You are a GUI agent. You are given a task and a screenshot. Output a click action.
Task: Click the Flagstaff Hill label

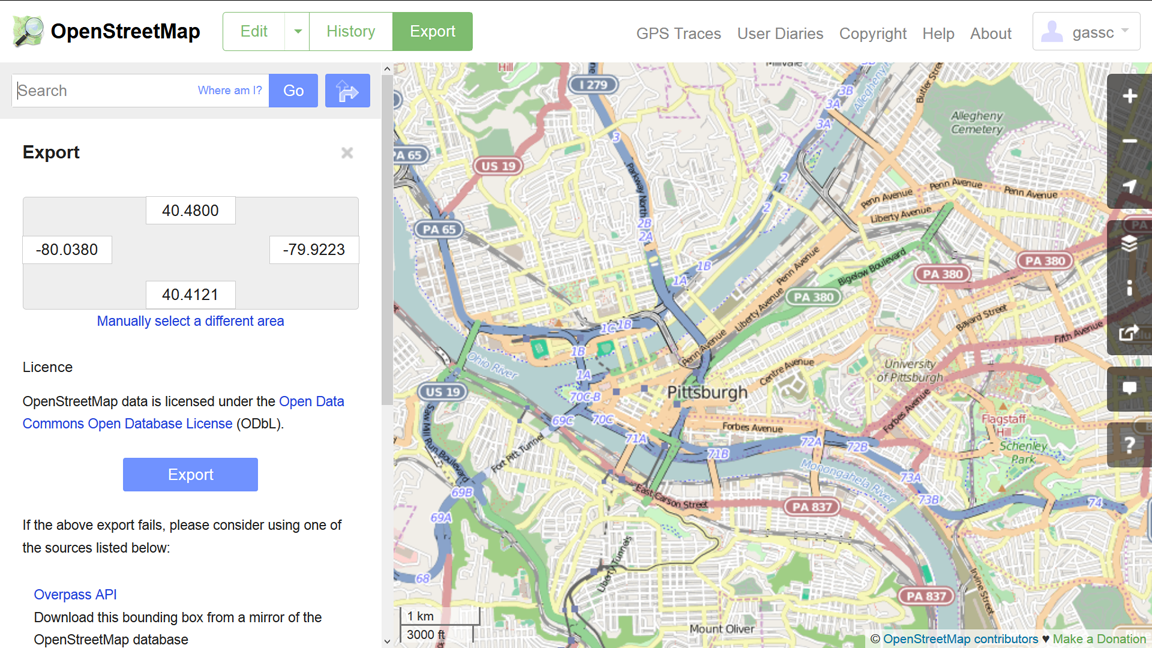1004,424
